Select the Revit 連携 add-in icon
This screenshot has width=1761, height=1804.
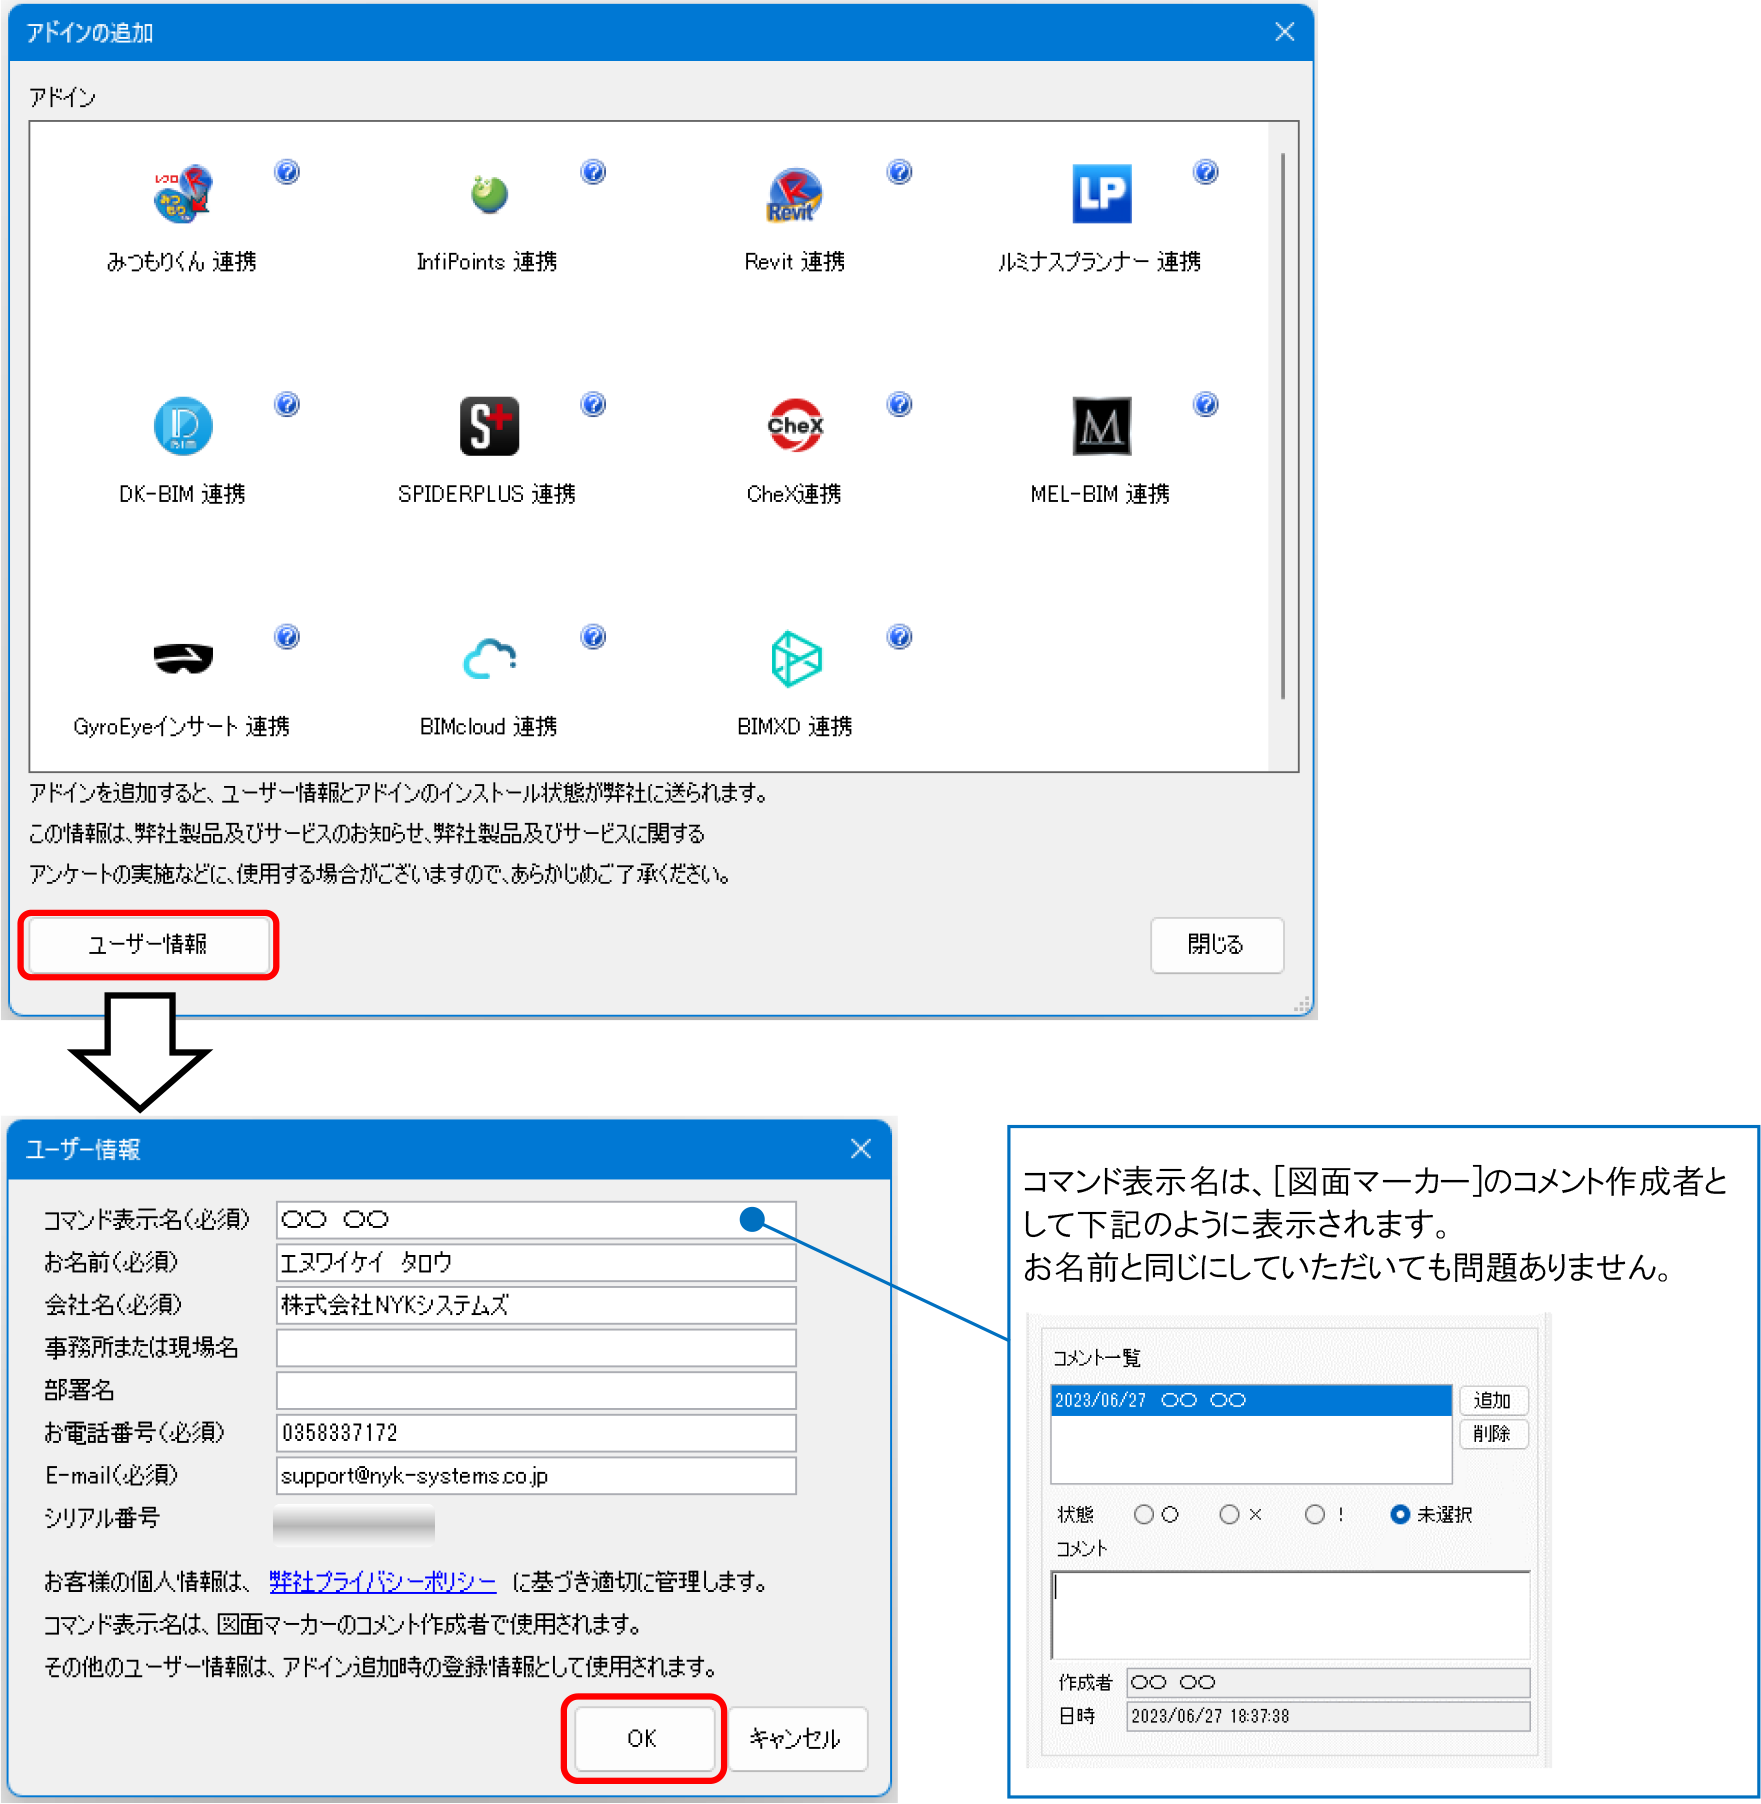[x=795, y=194]
